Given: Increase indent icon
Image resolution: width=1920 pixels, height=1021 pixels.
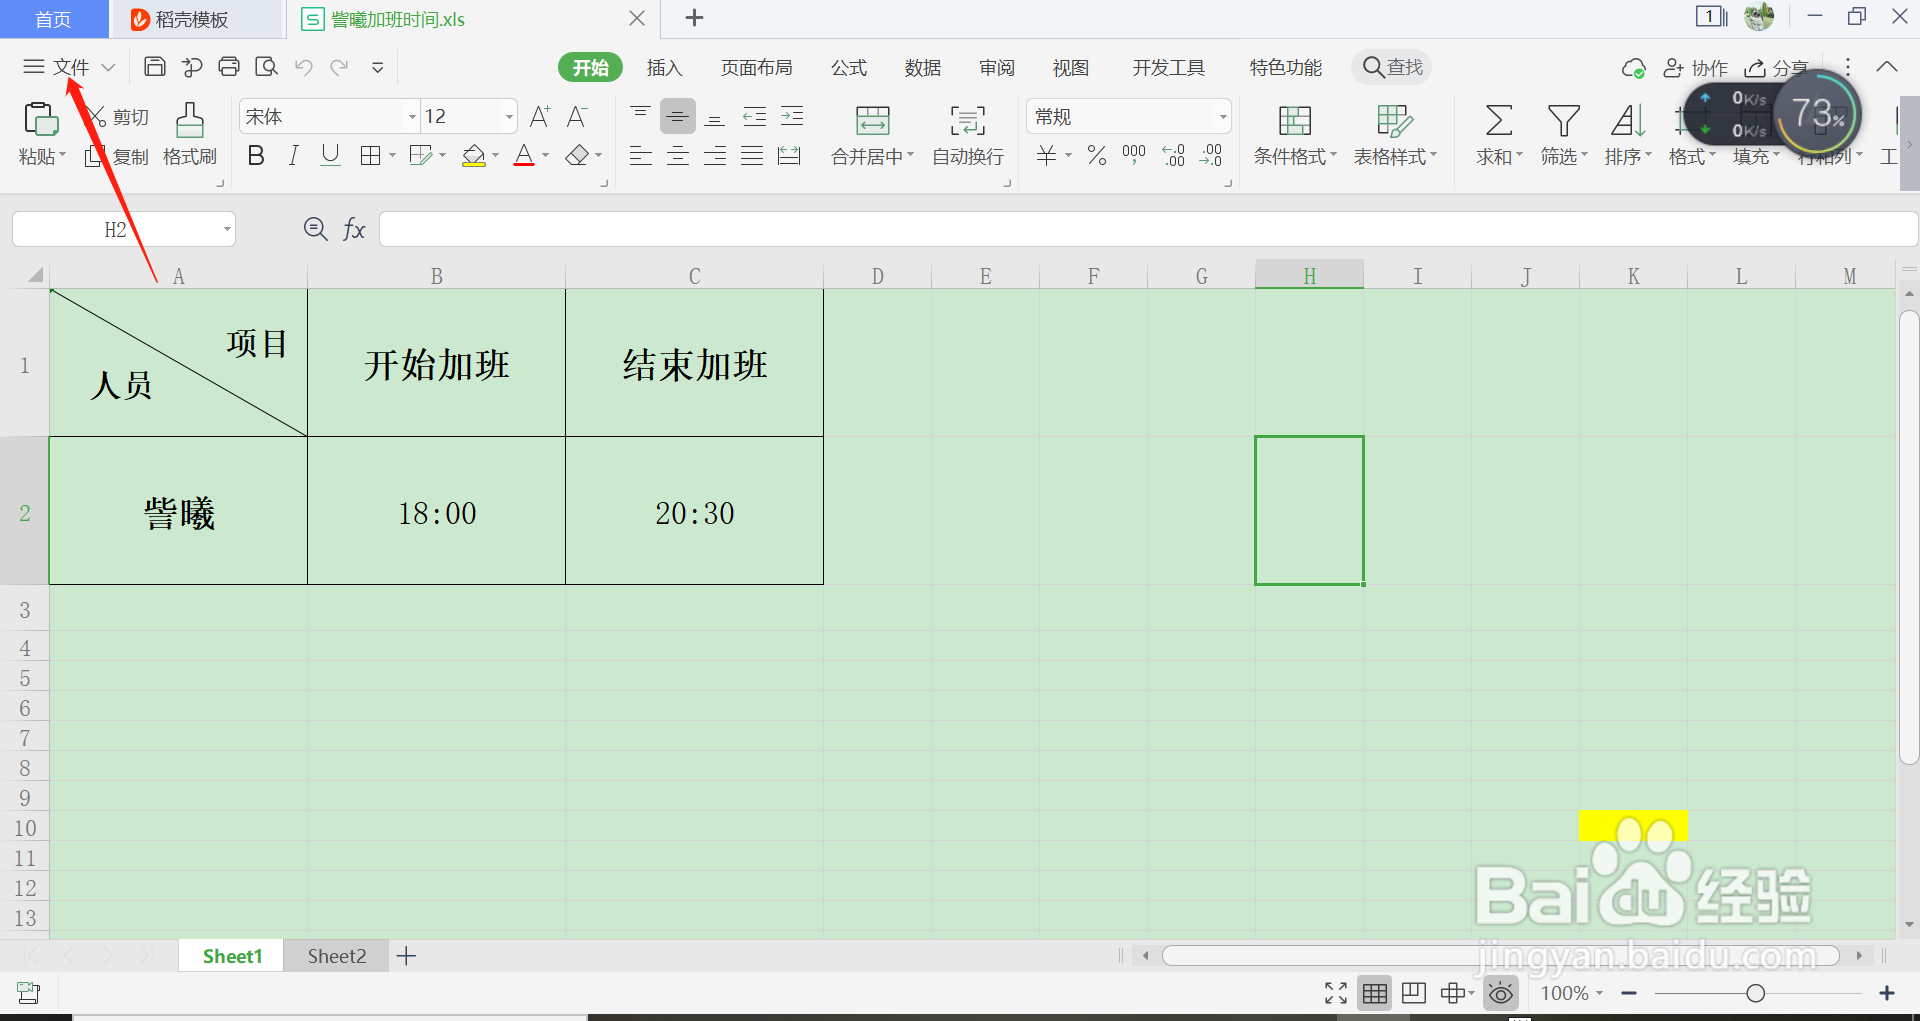Looking at the screenshot, I should [x=792, y=117].
